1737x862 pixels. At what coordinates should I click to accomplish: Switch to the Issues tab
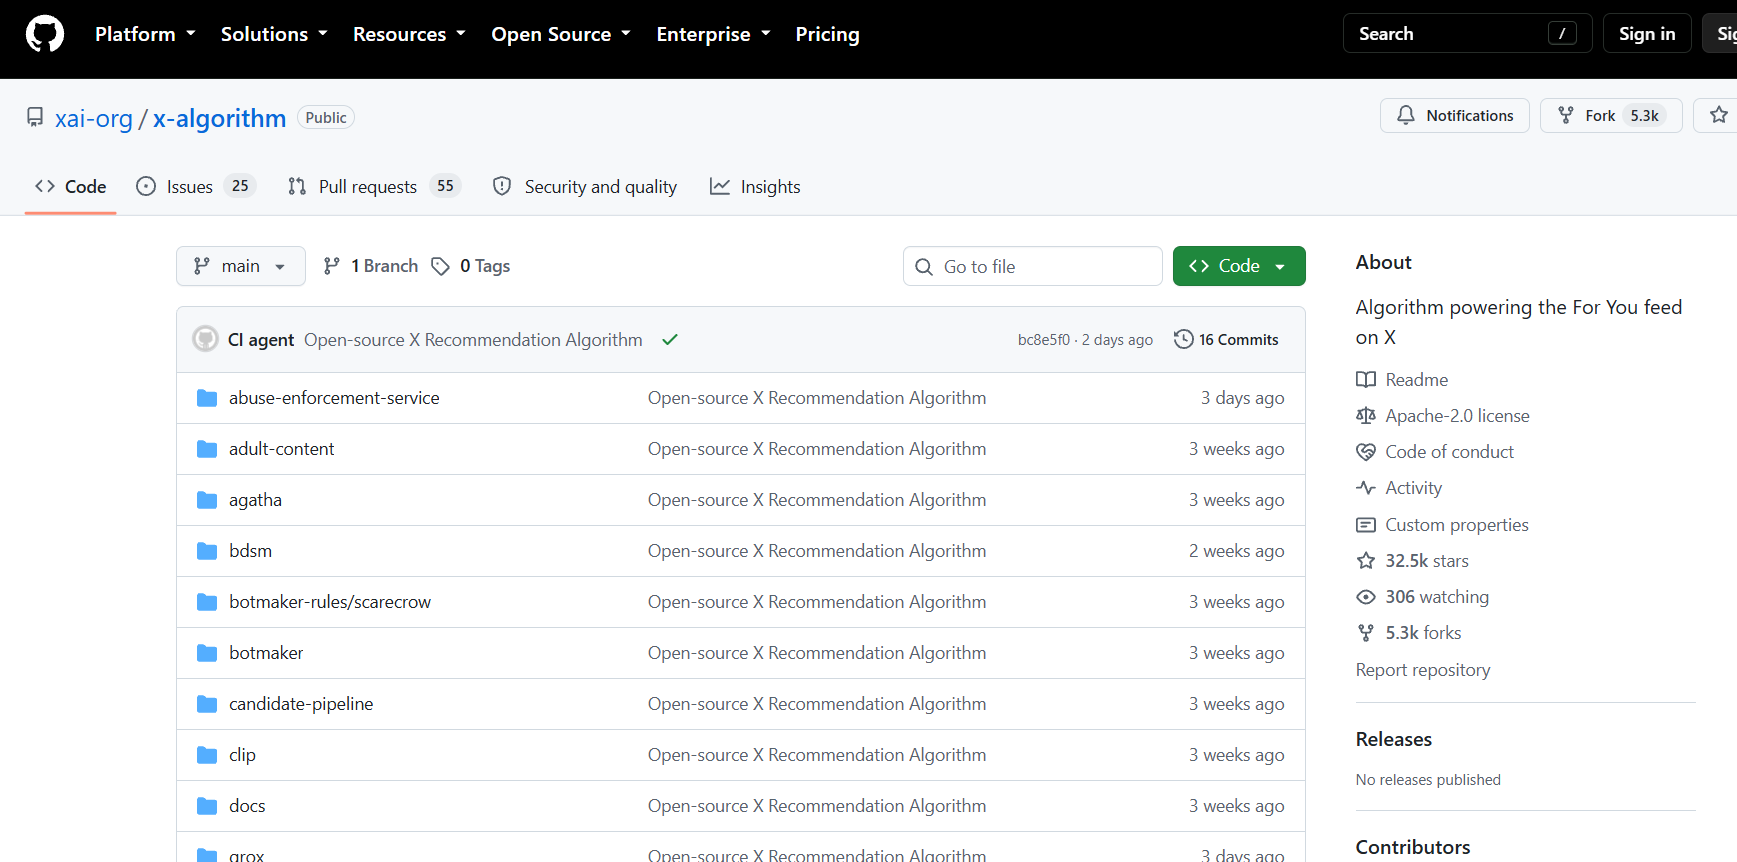(196, 187)
